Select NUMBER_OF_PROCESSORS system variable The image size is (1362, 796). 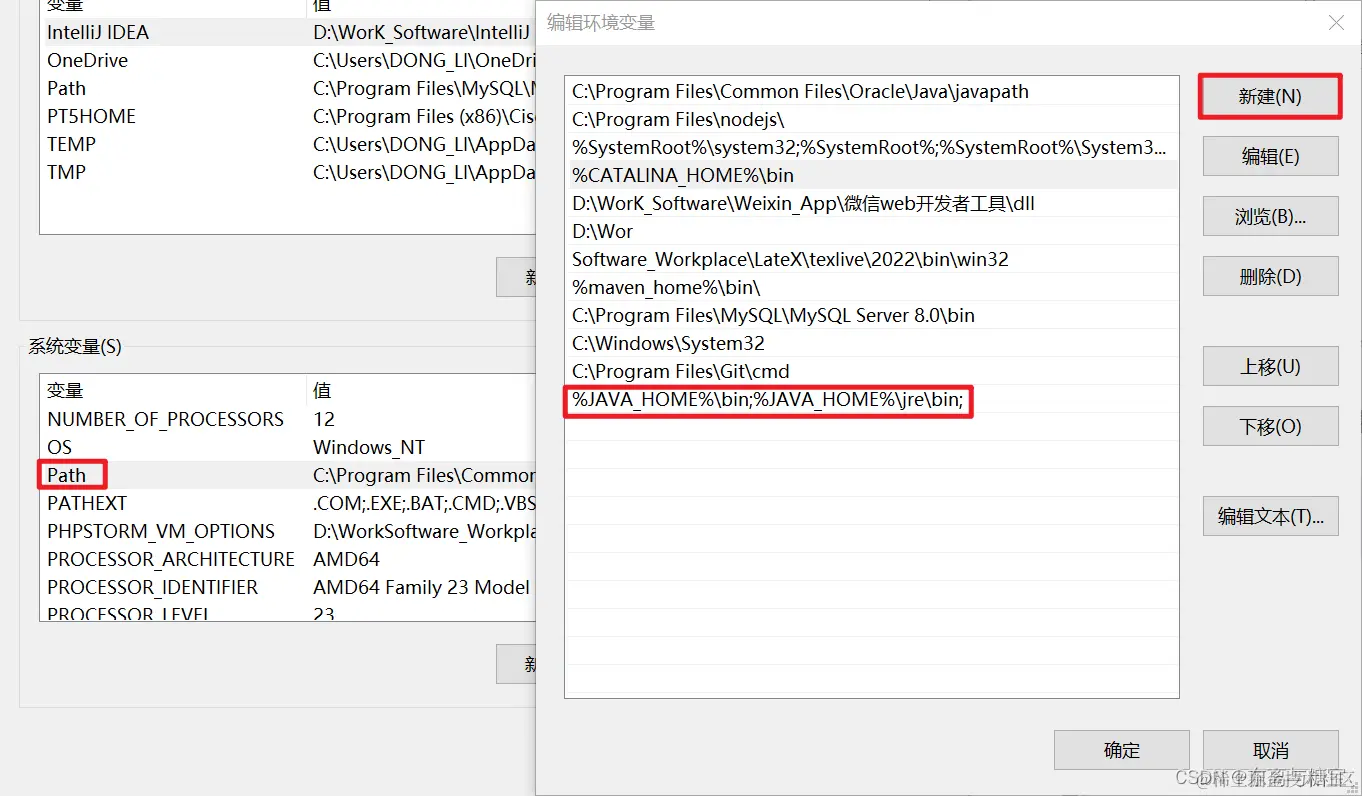point(288,419)
